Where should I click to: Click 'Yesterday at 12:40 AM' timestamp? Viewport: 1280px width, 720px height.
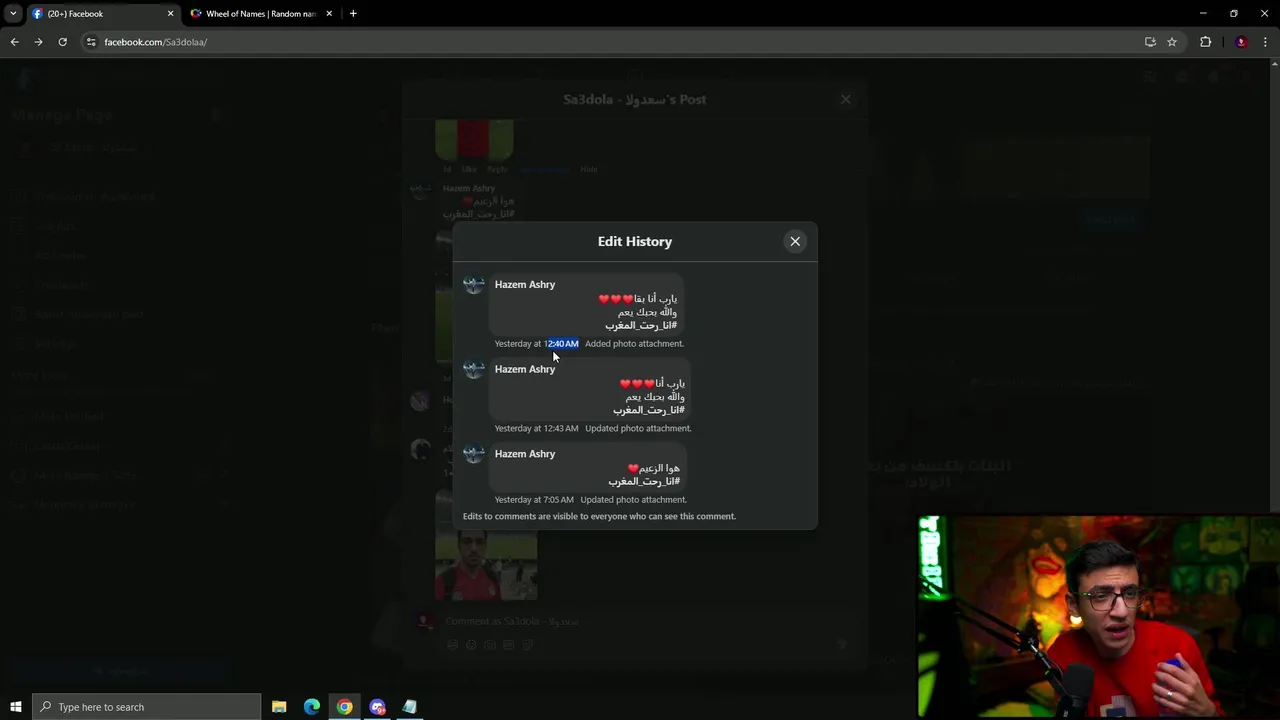click(537, 344)
